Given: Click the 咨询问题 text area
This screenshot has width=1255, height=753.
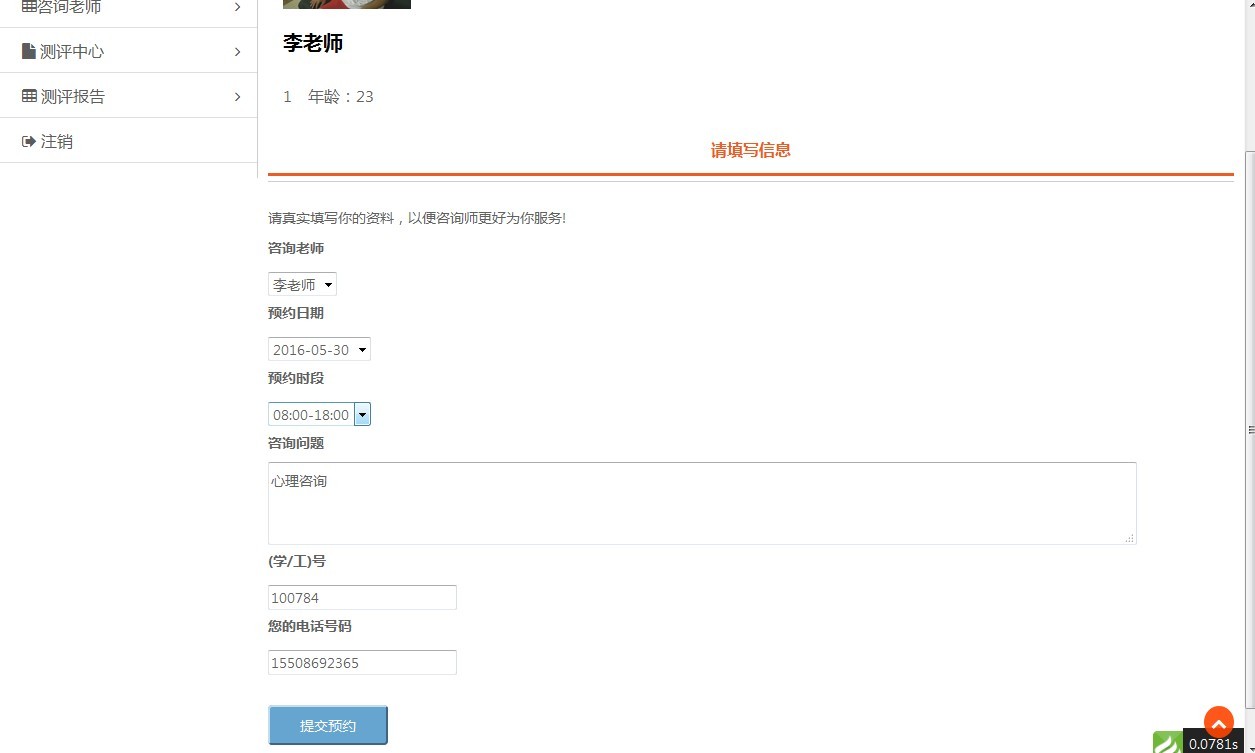Looking at the screenshot, I should [x=702, y=503].
